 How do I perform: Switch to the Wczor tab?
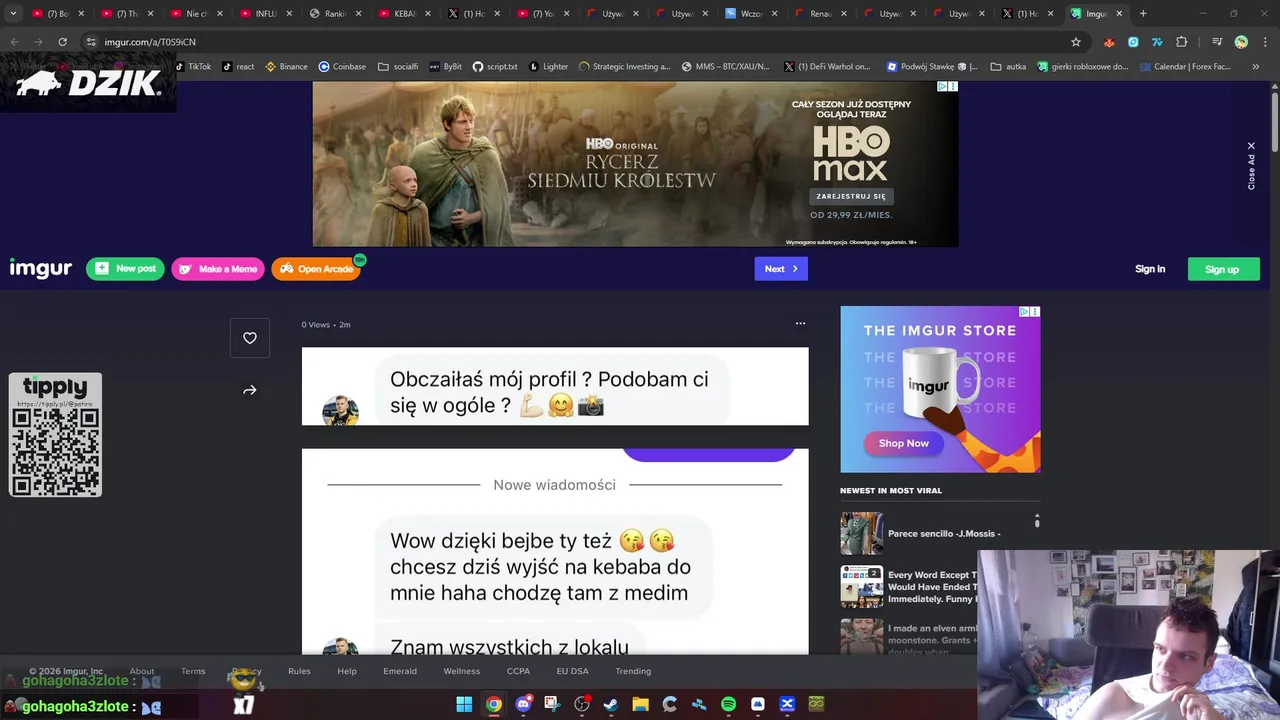pyautogui.click(x=750, y=14)
